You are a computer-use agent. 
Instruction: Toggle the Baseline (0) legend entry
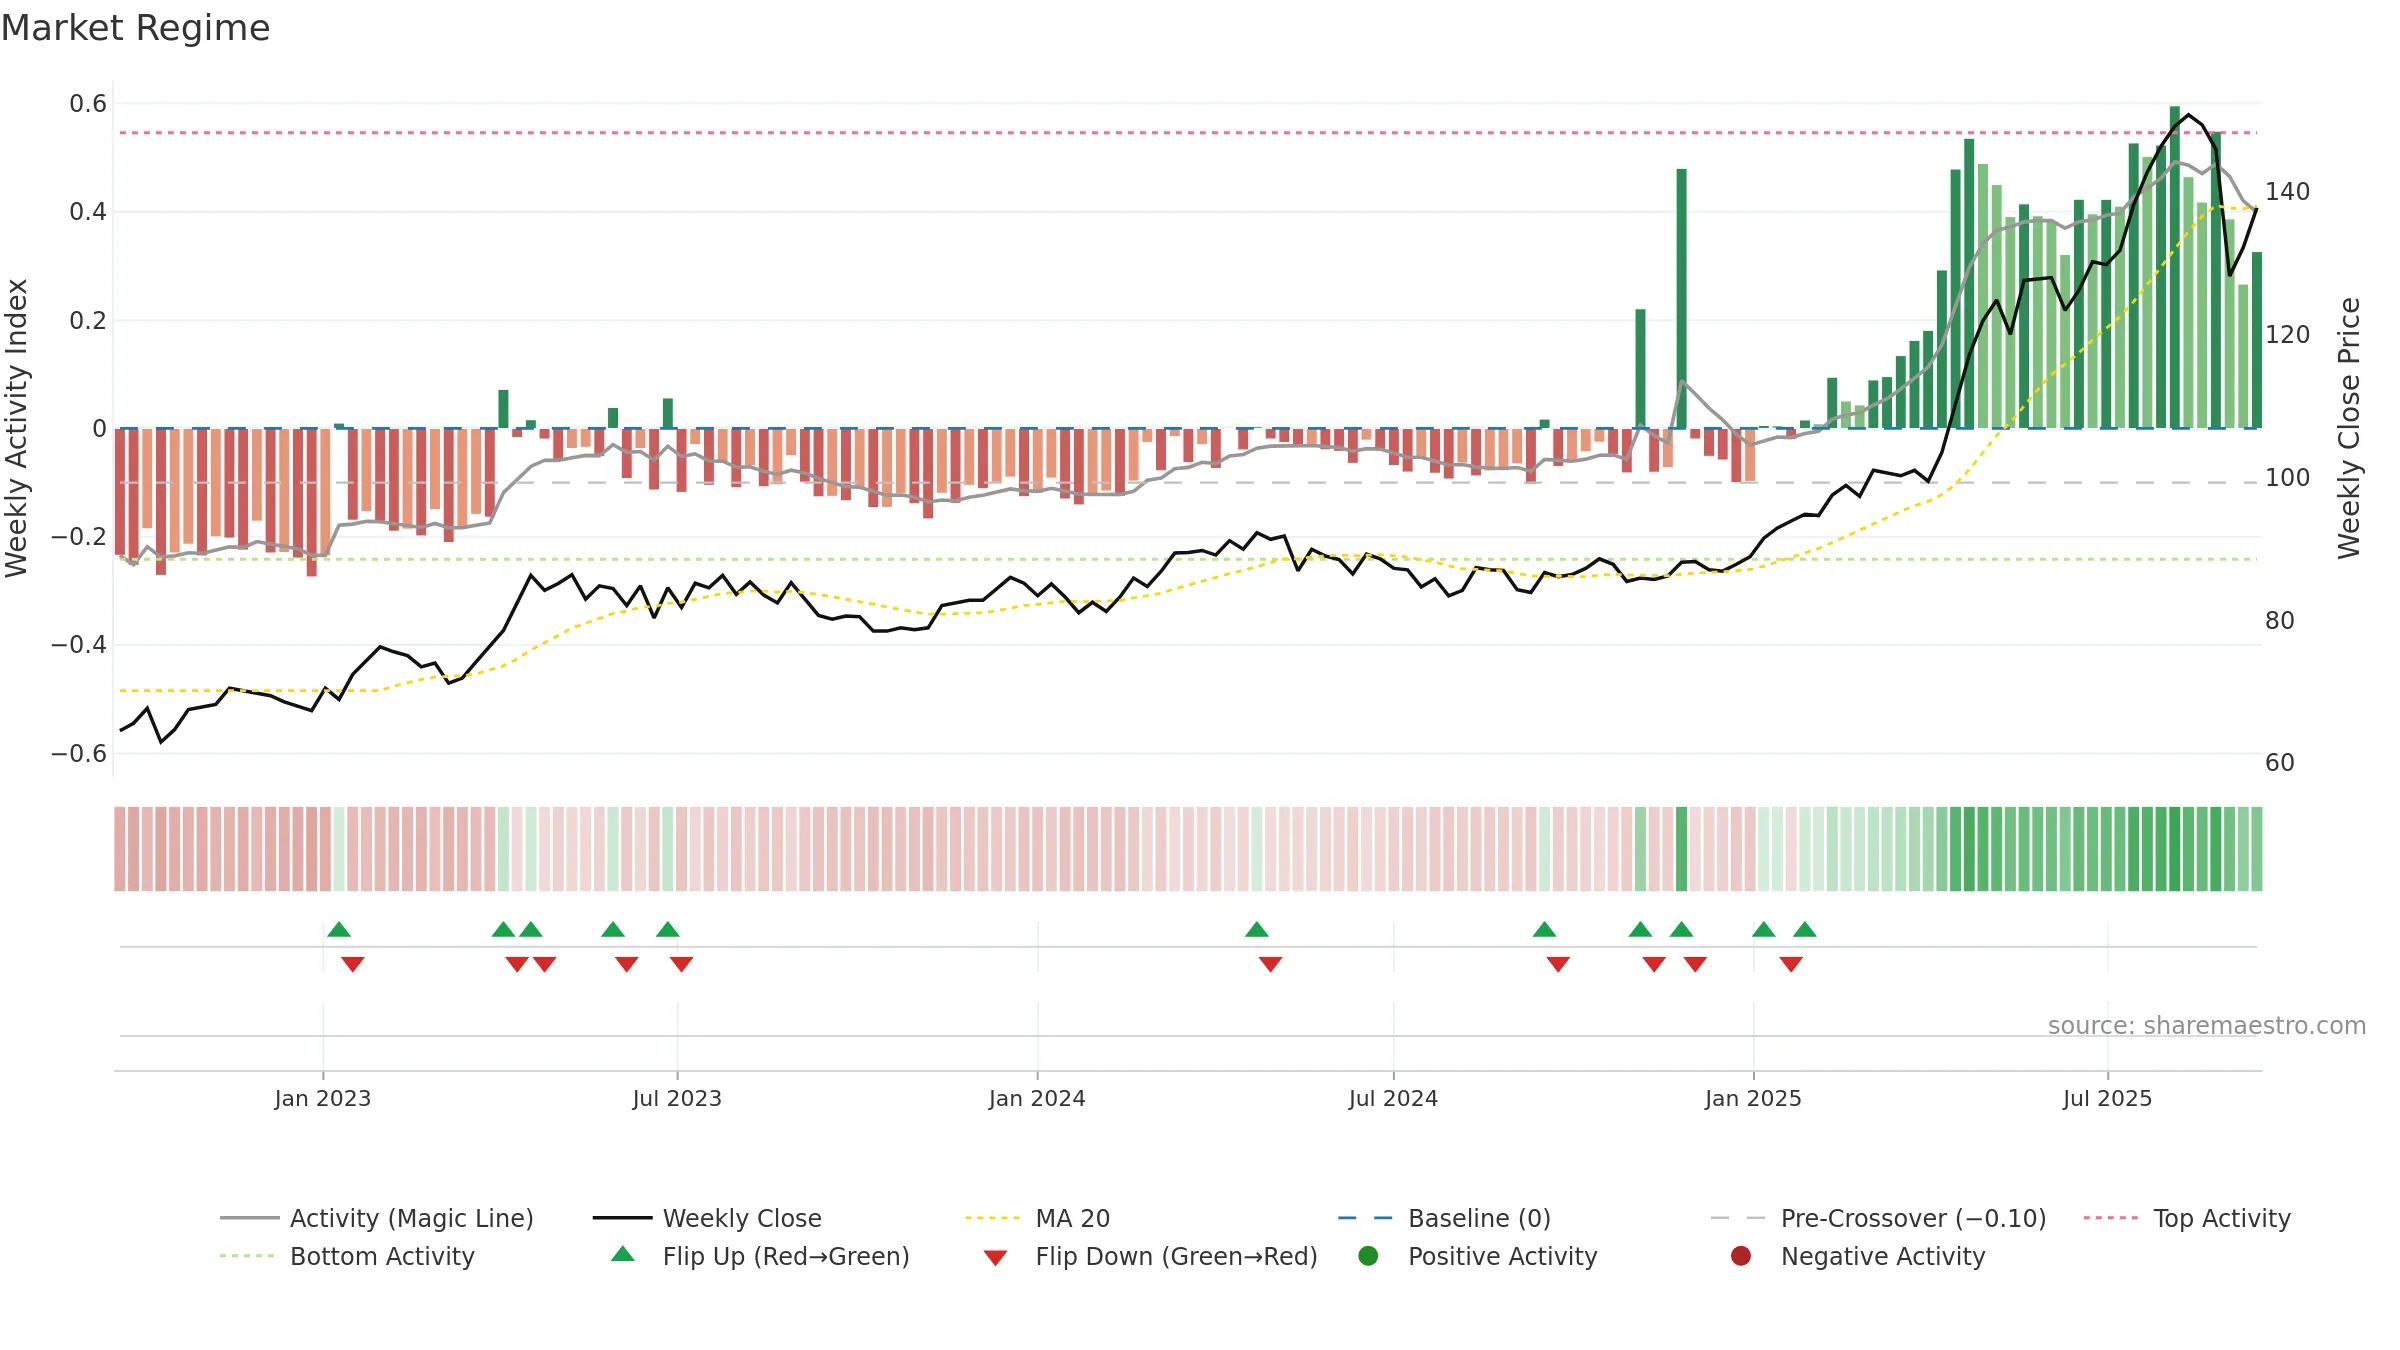(1444, 1218)
